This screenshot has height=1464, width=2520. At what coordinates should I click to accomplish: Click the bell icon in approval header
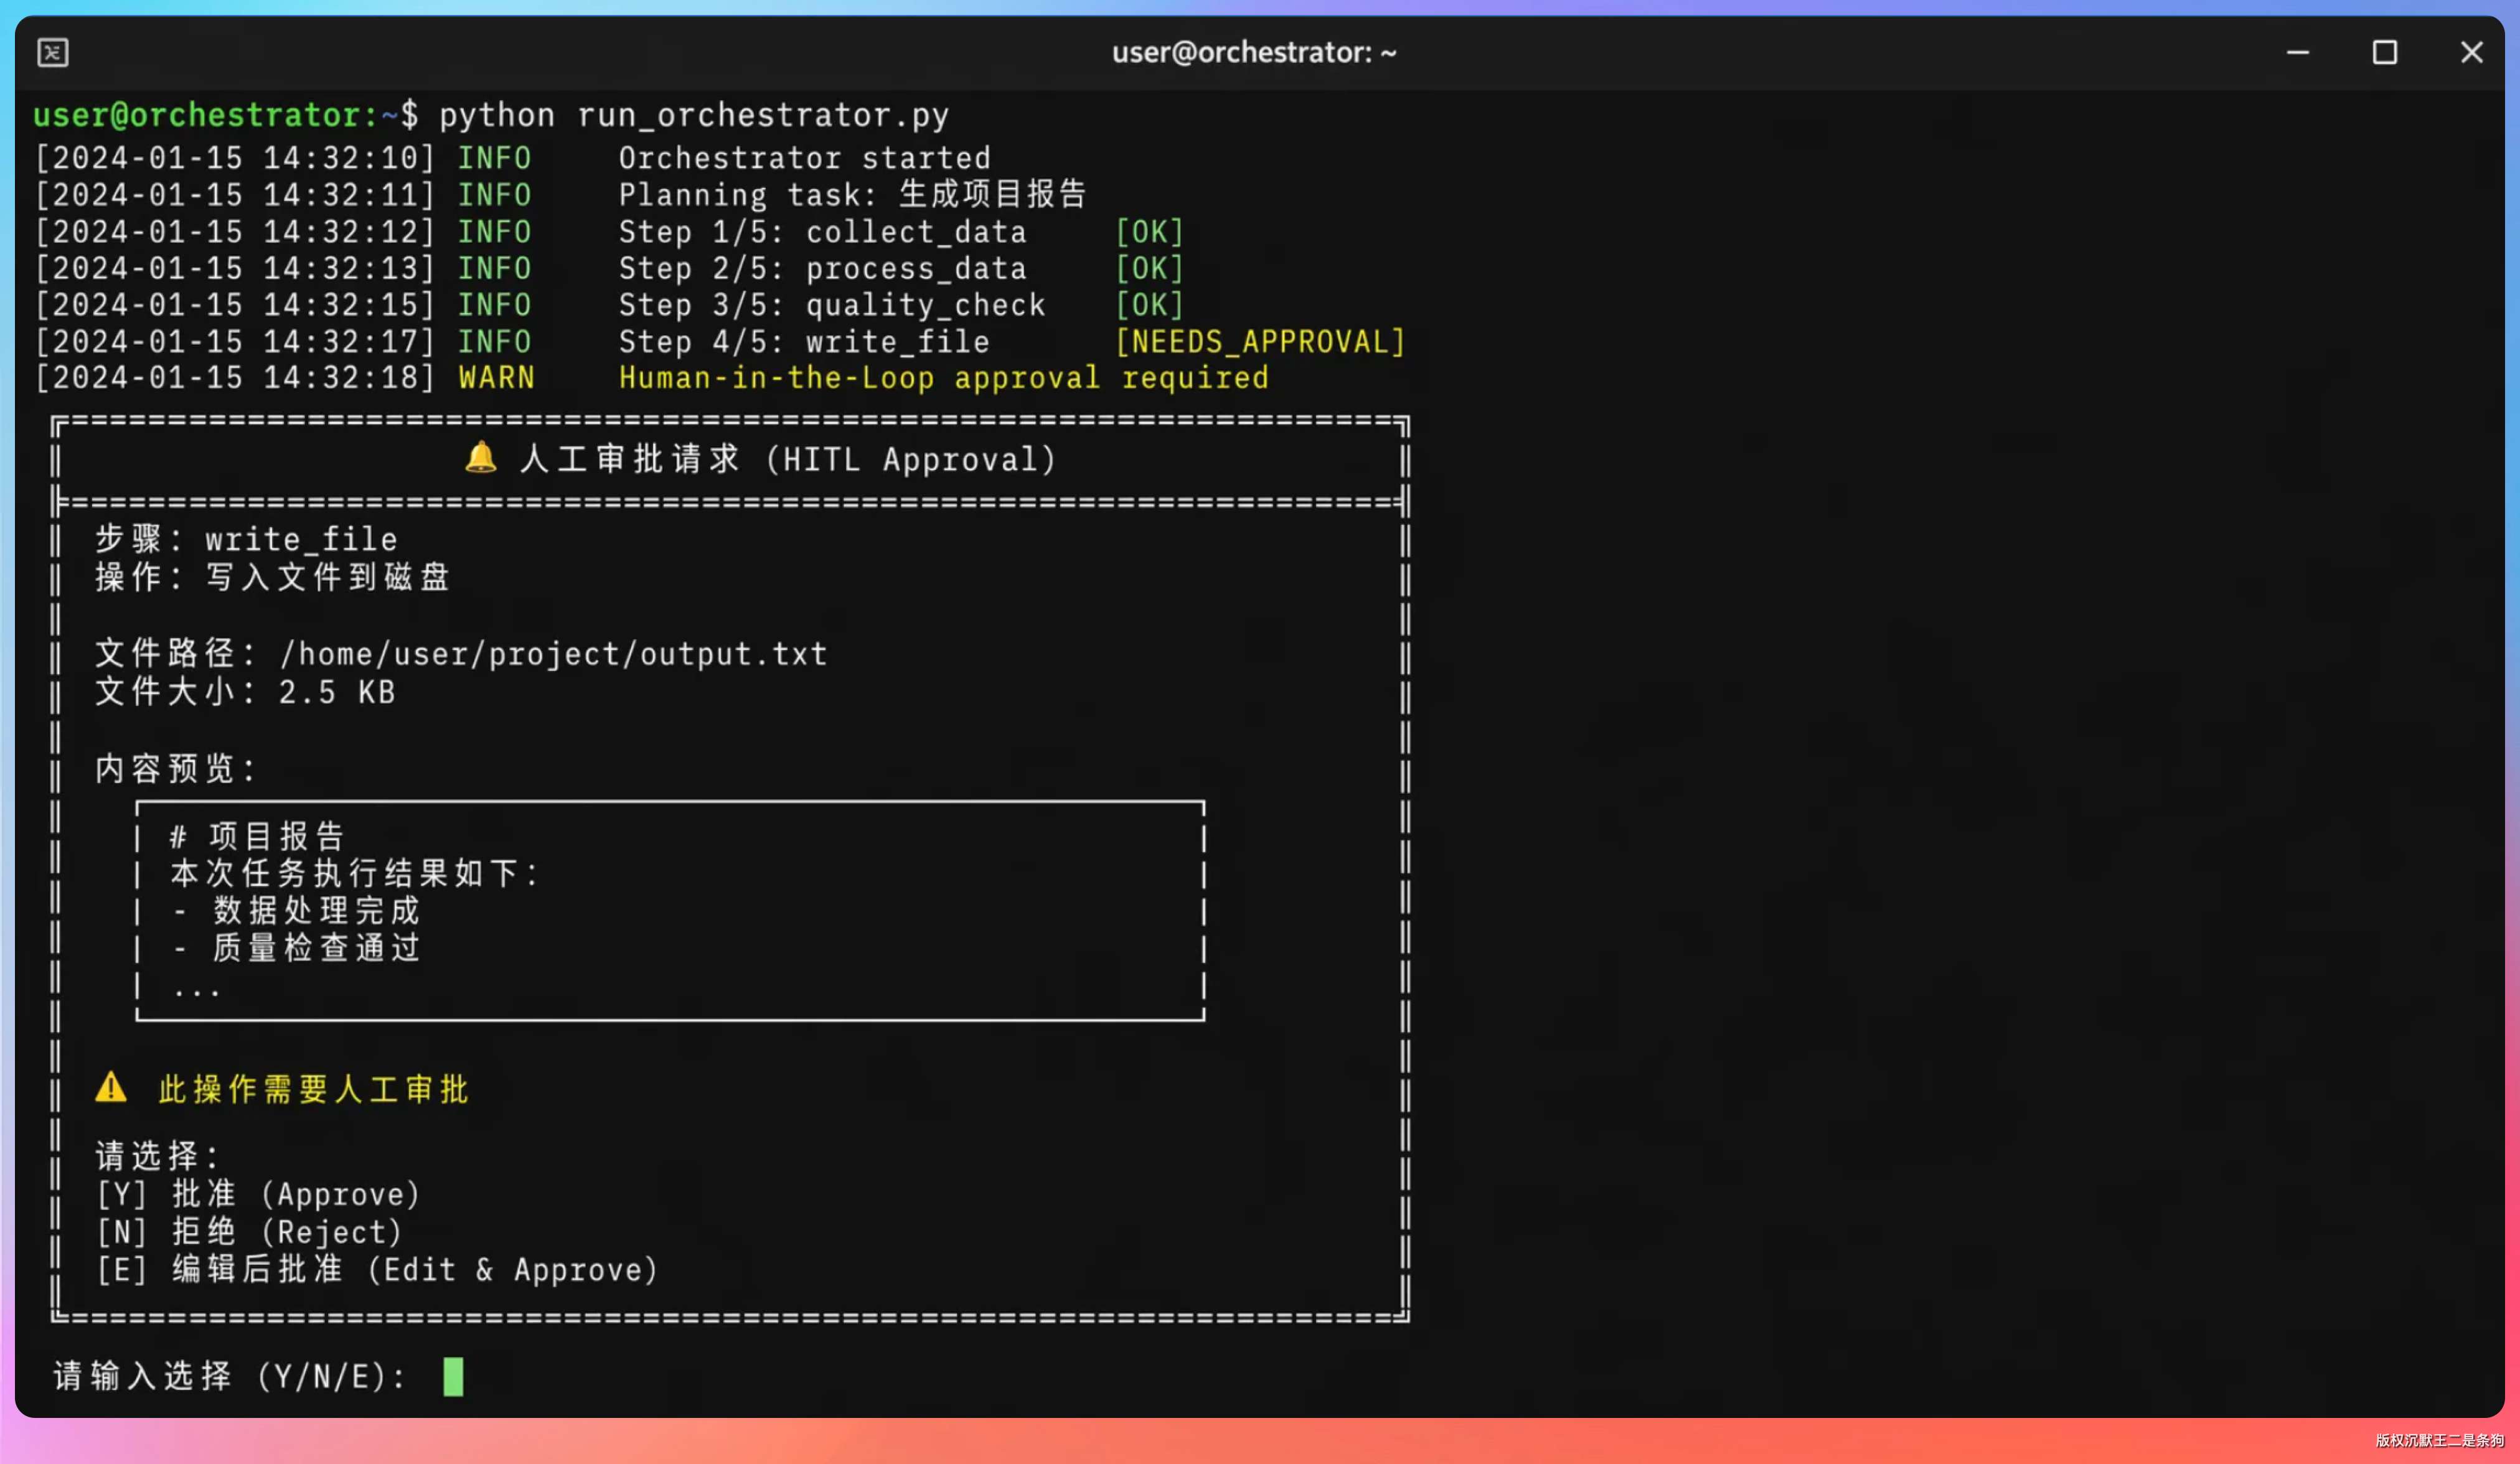(481, 458)
